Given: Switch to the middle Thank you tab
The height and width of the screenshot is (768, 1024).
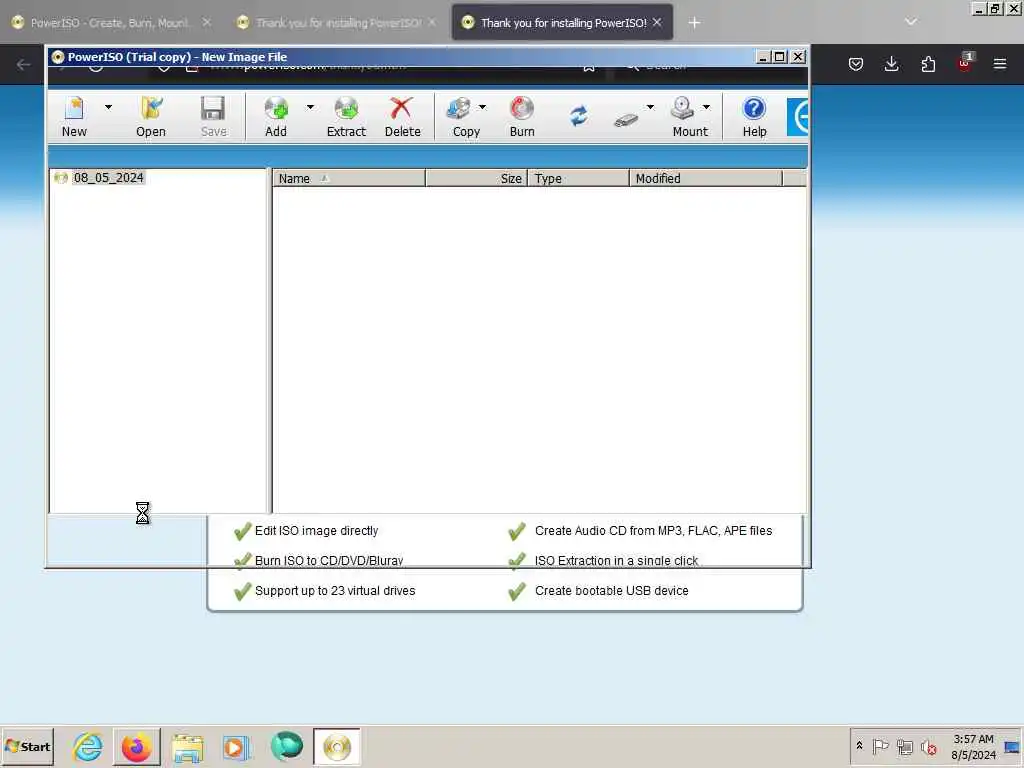Looking at the screenshot, I should point(338,23).
